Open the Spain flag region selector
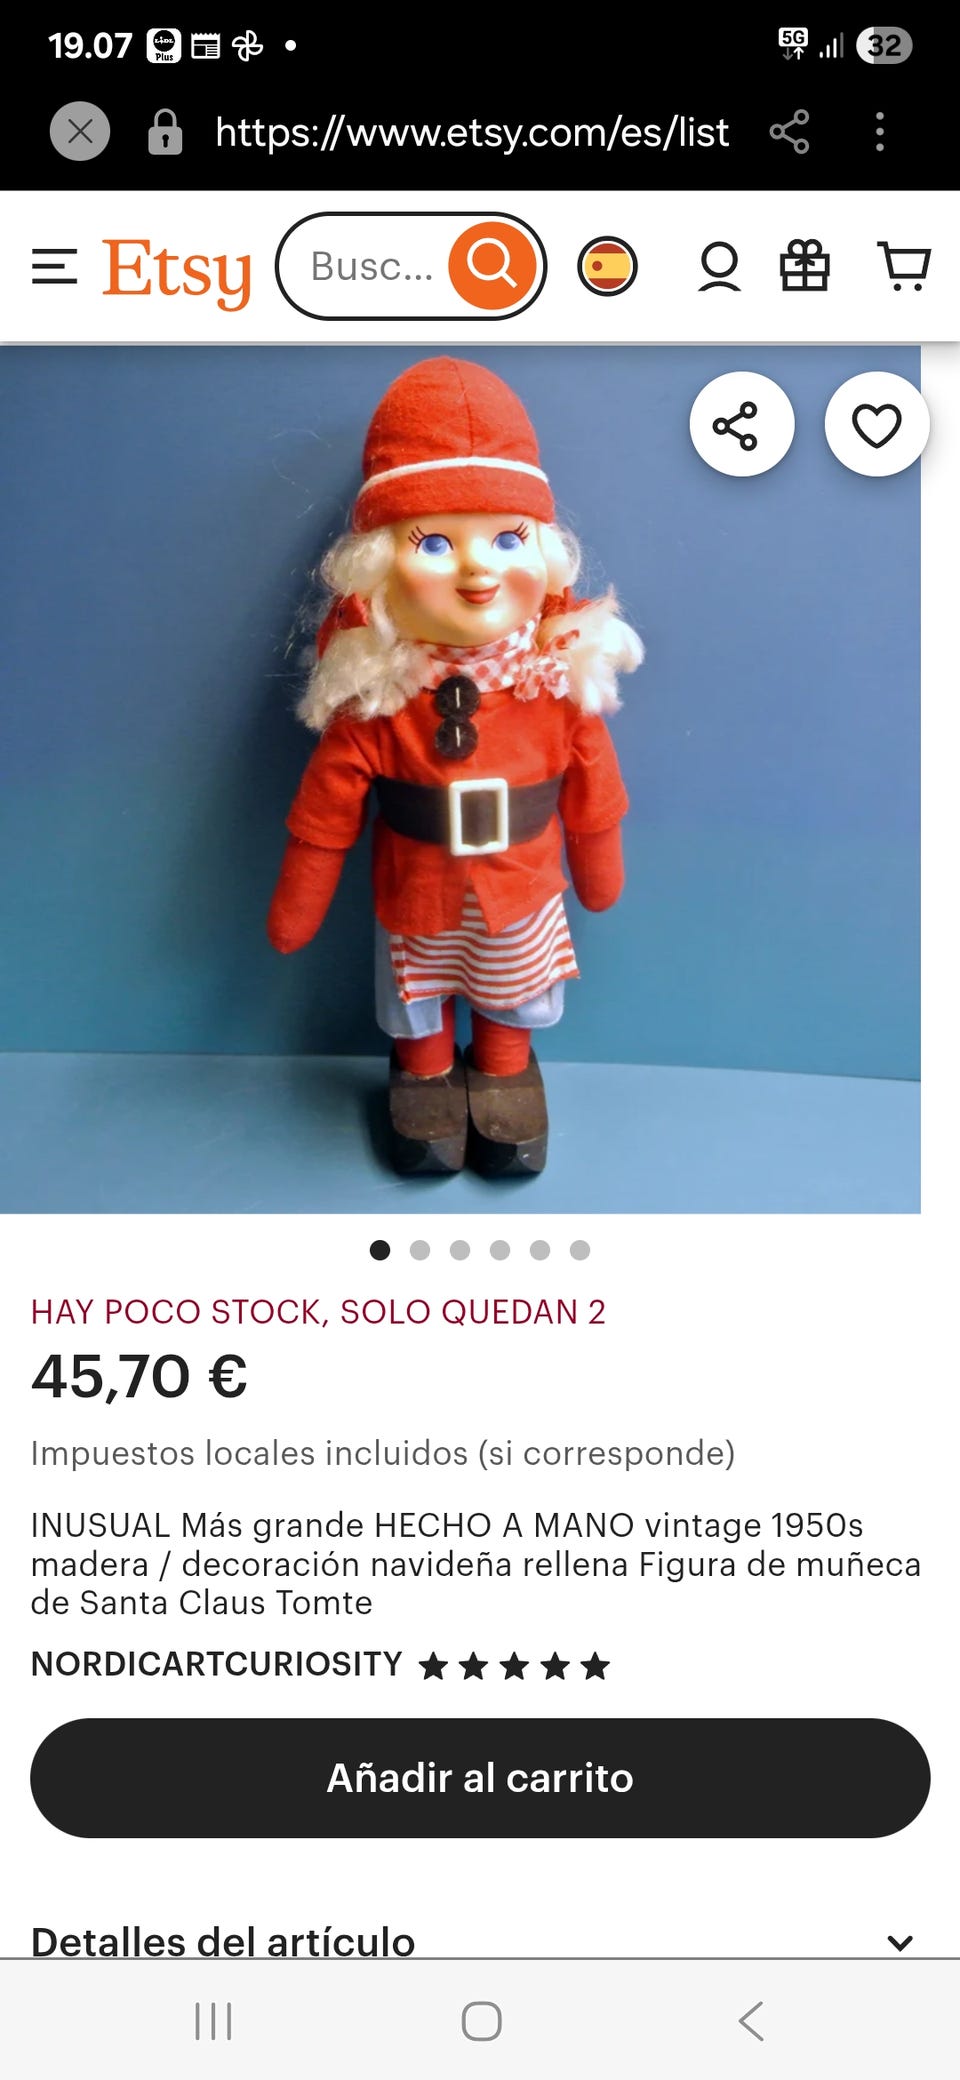 tap(607, 267)
